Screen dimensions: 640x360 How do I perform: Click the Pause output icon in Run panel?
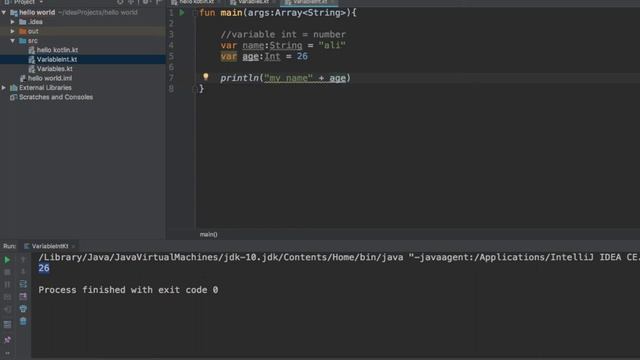[x=7, y=284]
